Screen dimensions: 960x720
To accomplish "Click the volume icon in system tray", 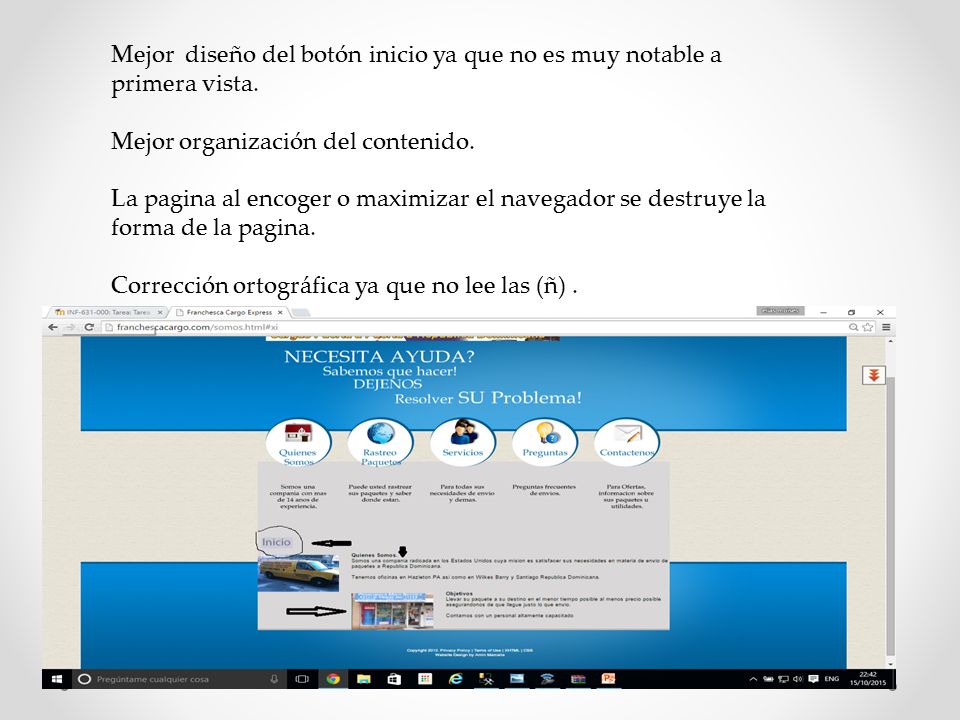I will pyautogui.click(x=798, y=679).
